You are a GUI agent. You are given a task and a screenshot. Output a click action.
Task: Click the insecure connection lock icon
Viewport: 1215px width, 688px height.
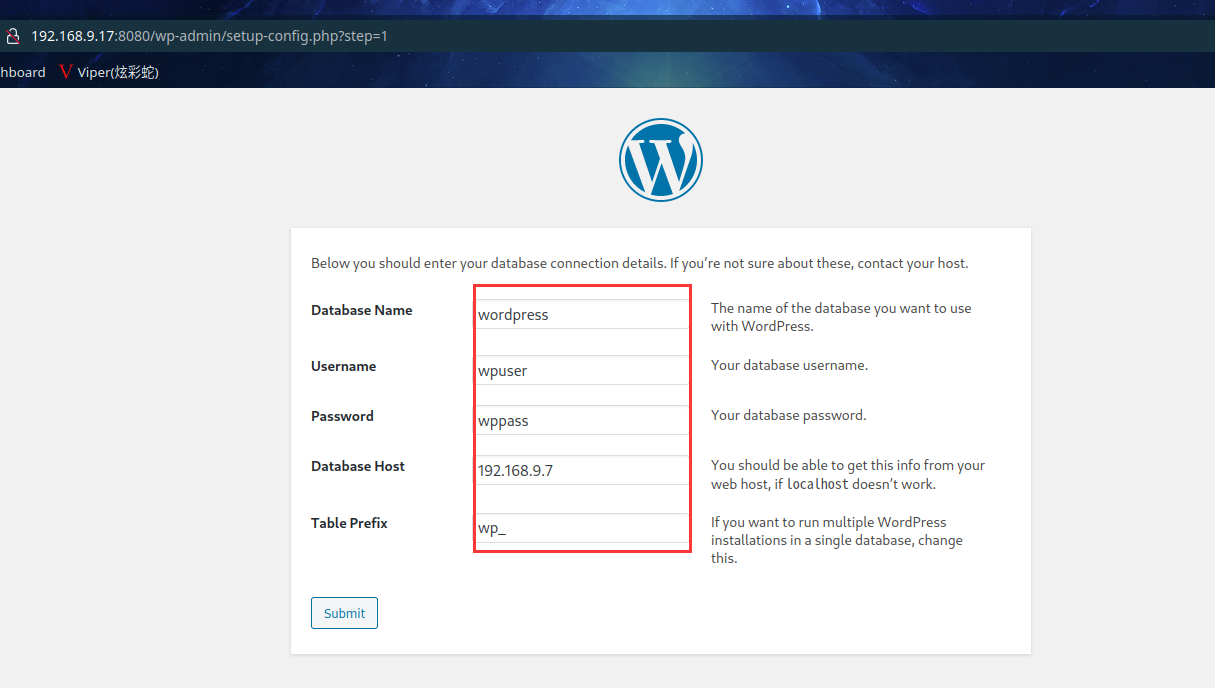click(12, 36)
